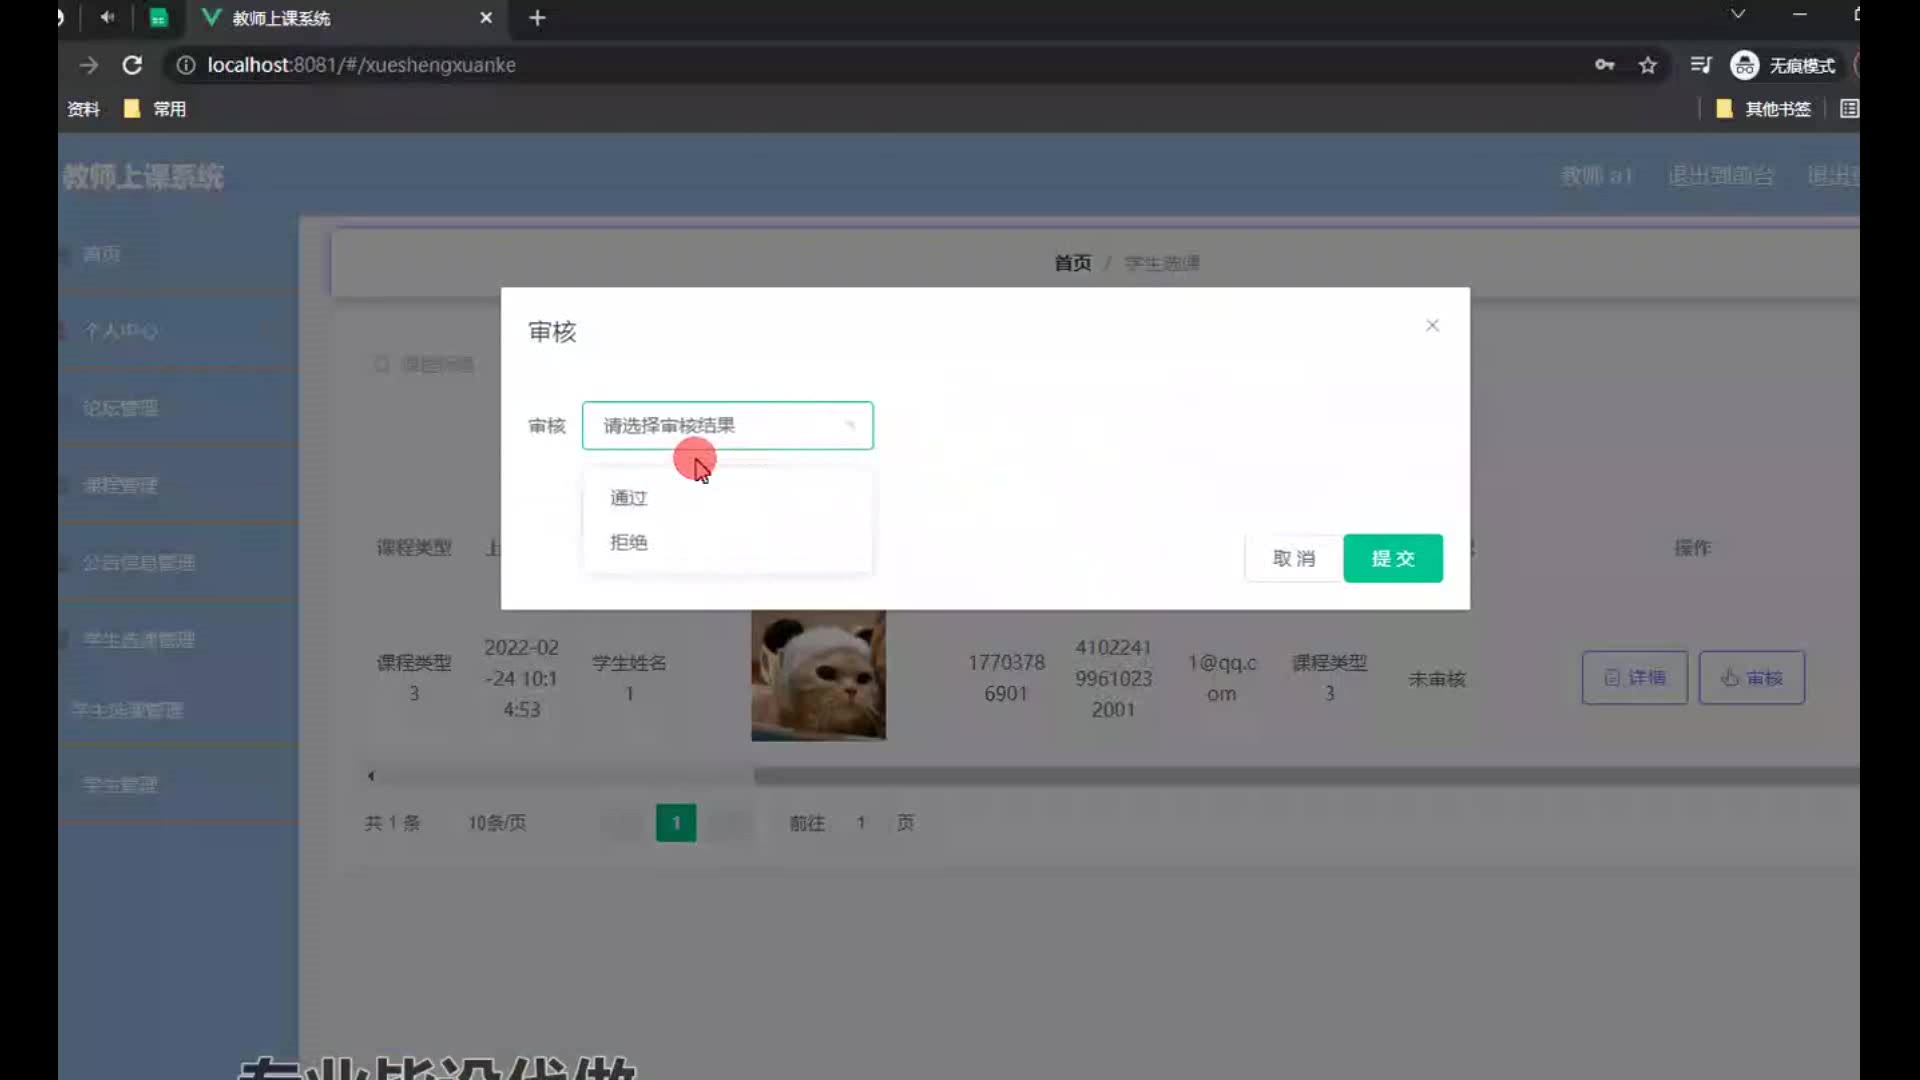
Task: Click 教师 a1 user label in header
Action: click(x=1596, y=176)
